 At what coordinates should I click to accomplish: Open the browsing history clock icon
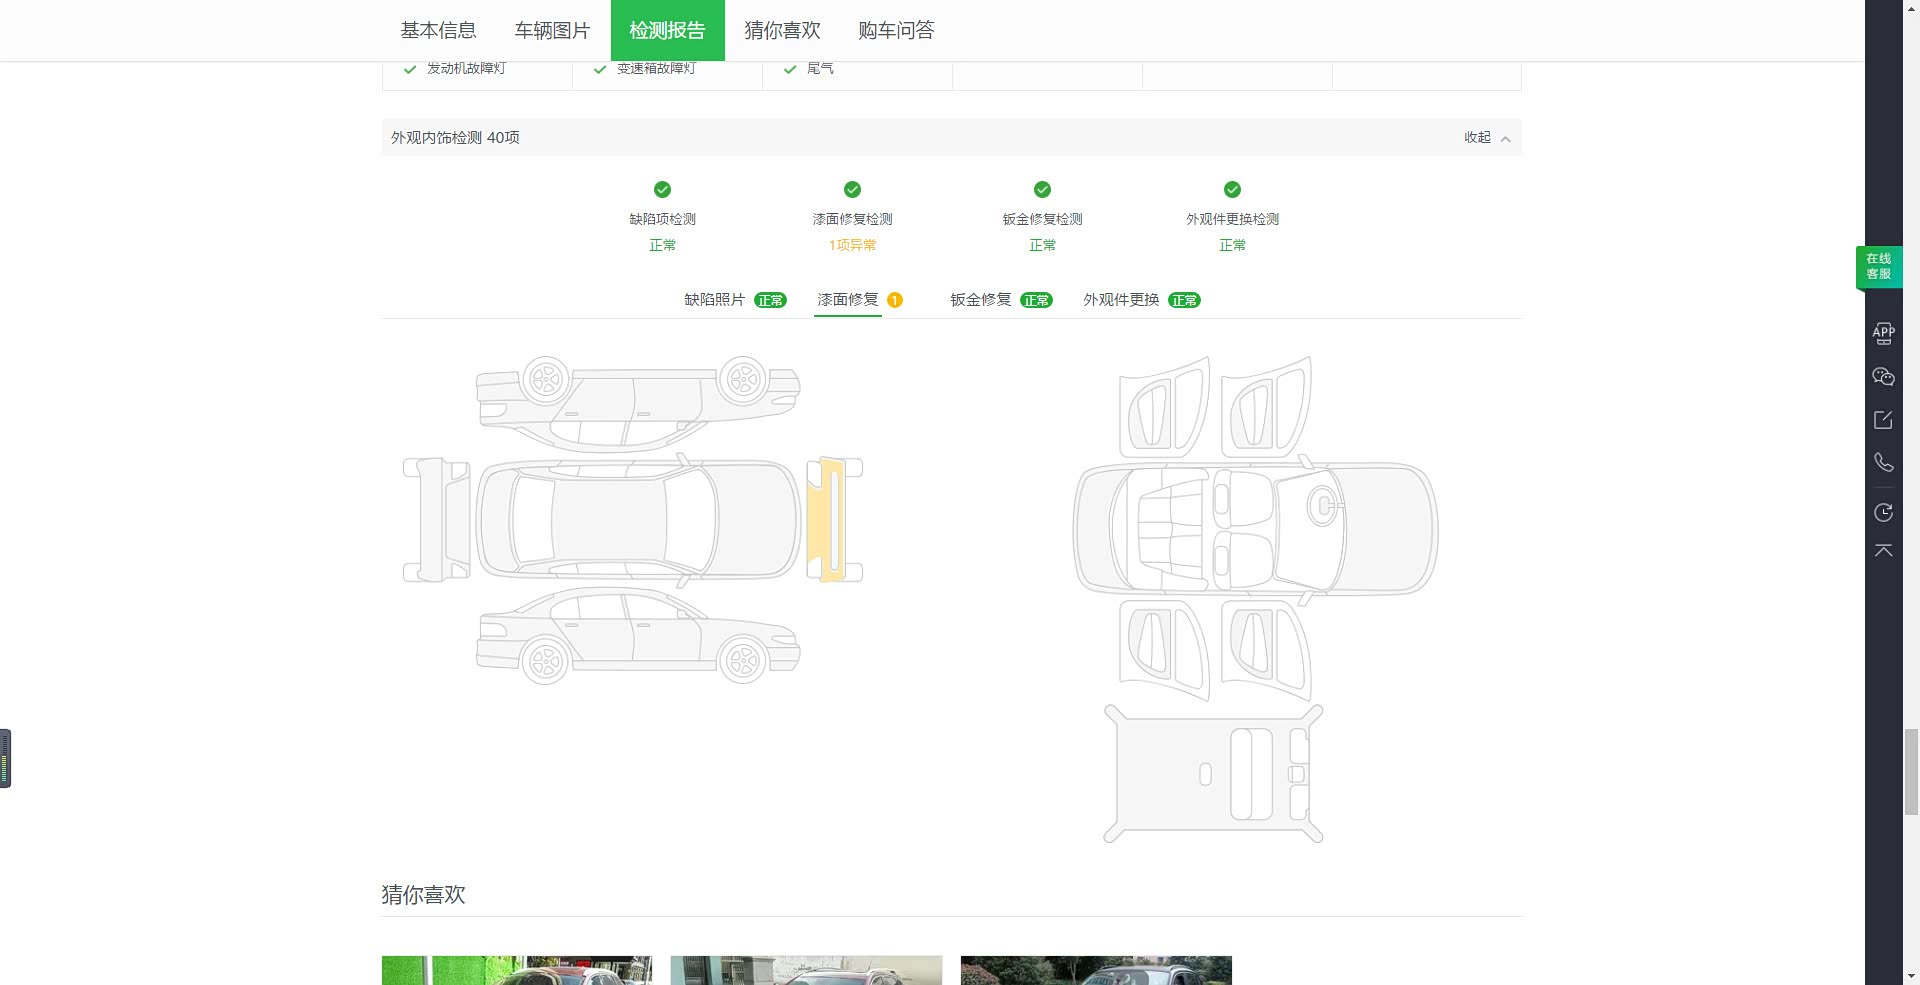click(1883, 512)
